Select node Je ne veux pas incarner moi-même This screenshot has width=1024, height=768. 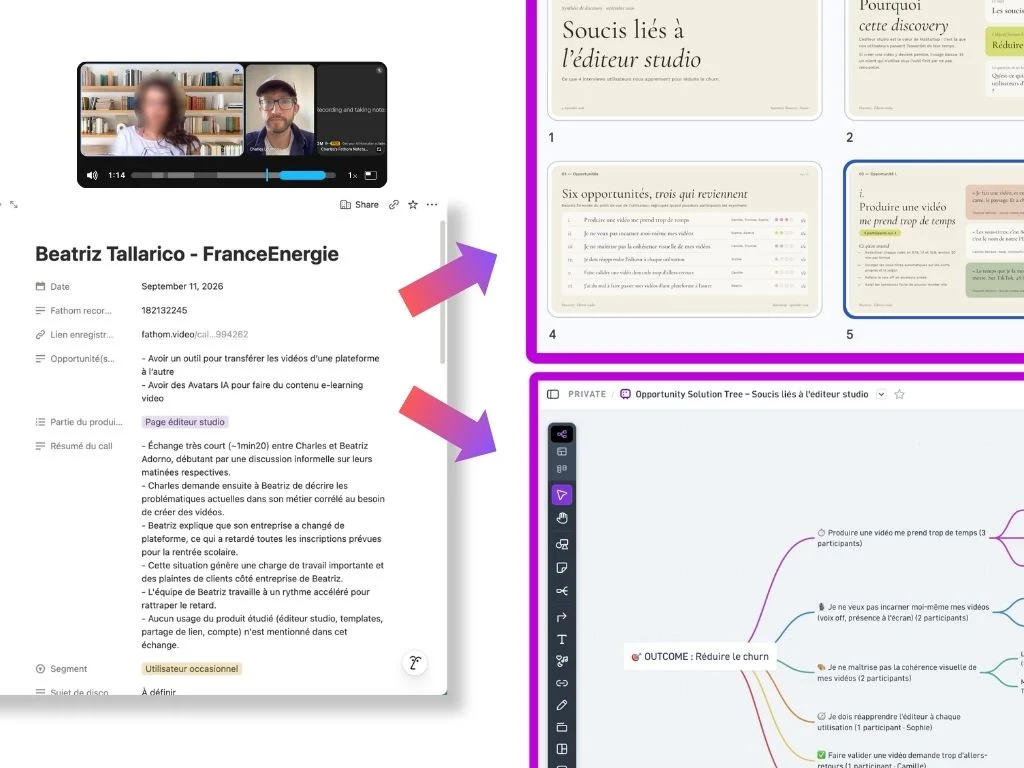click(x=903, y=613)
